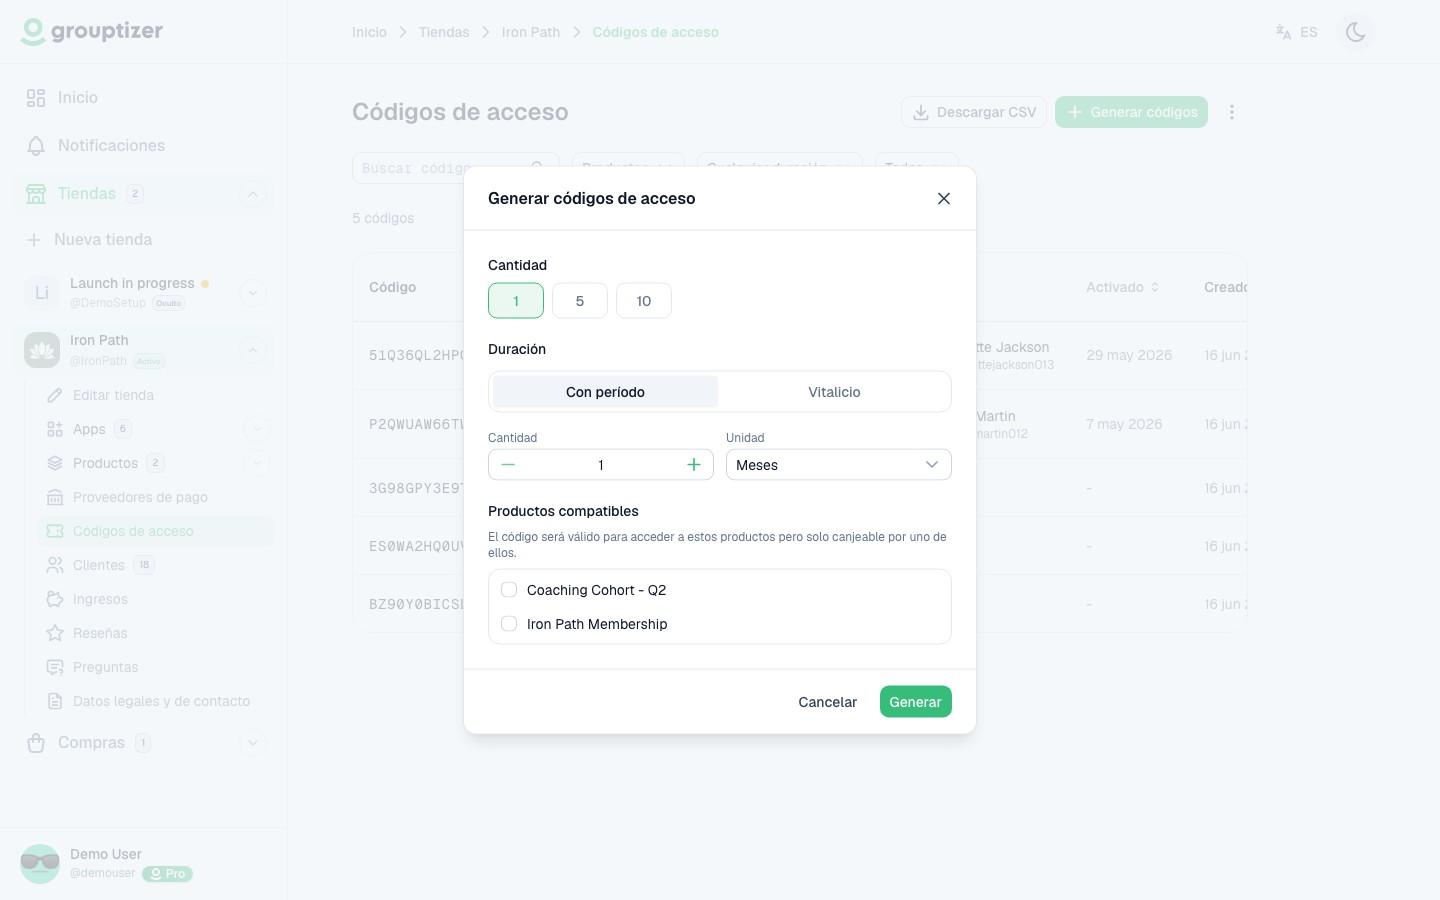Open Productos layers icon
The width and height of the screenshot is (1440, 900).
(55, 463)
